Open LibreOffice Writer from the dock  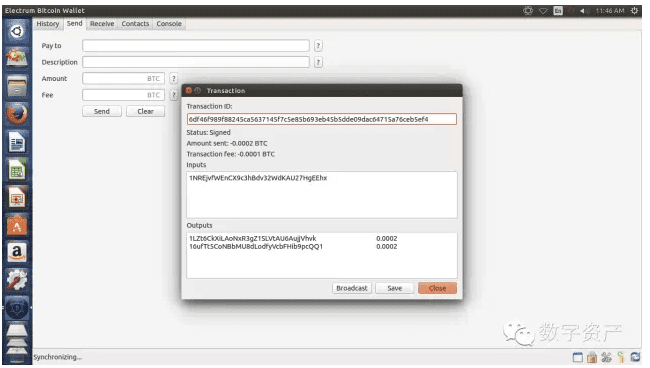click(x=17, y=143)
